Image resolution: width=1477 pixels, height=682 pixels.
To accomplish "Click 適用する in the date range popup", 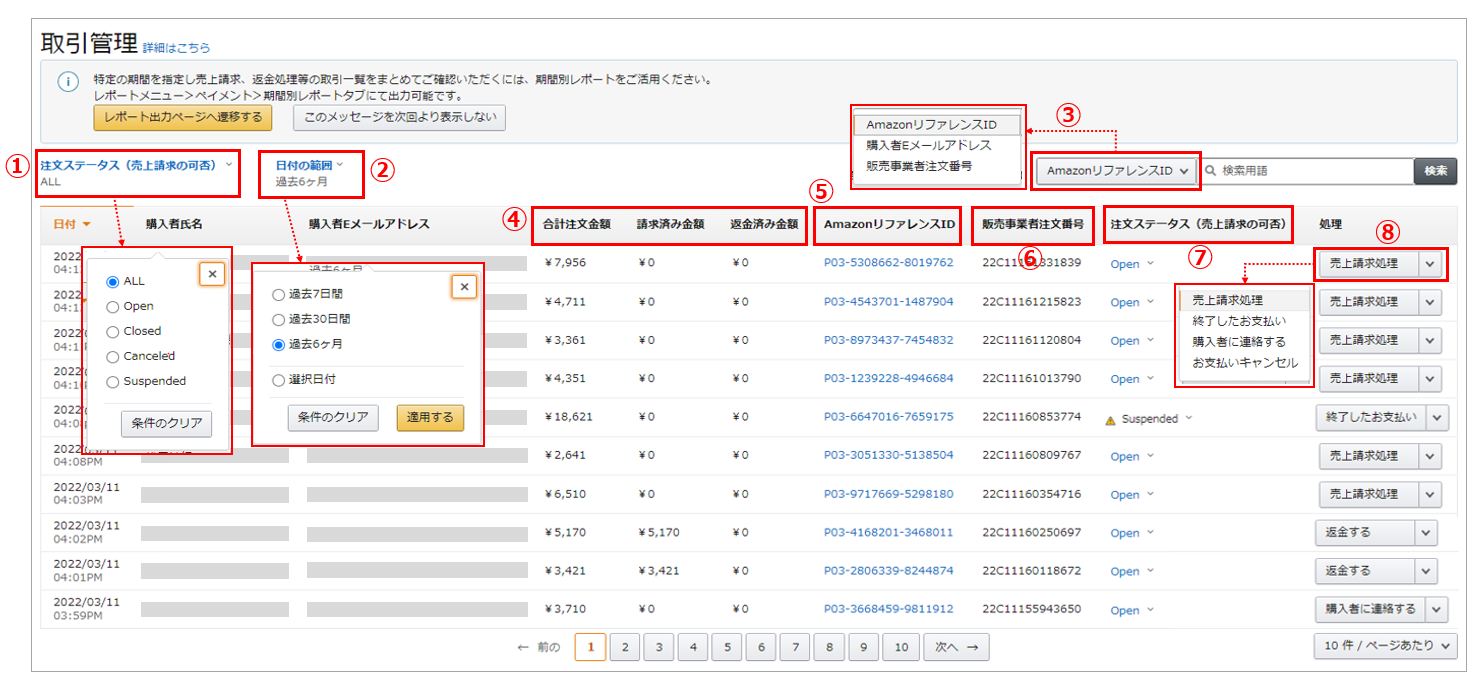I will coord(430,419).
